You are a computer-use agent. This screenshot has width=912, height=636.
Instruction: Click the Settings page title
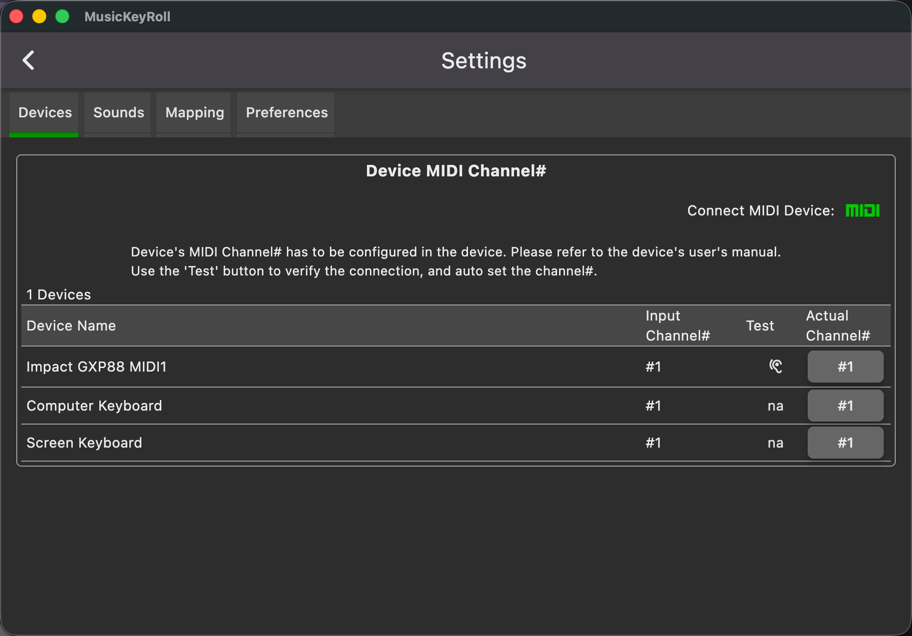[x=483, y=61]
